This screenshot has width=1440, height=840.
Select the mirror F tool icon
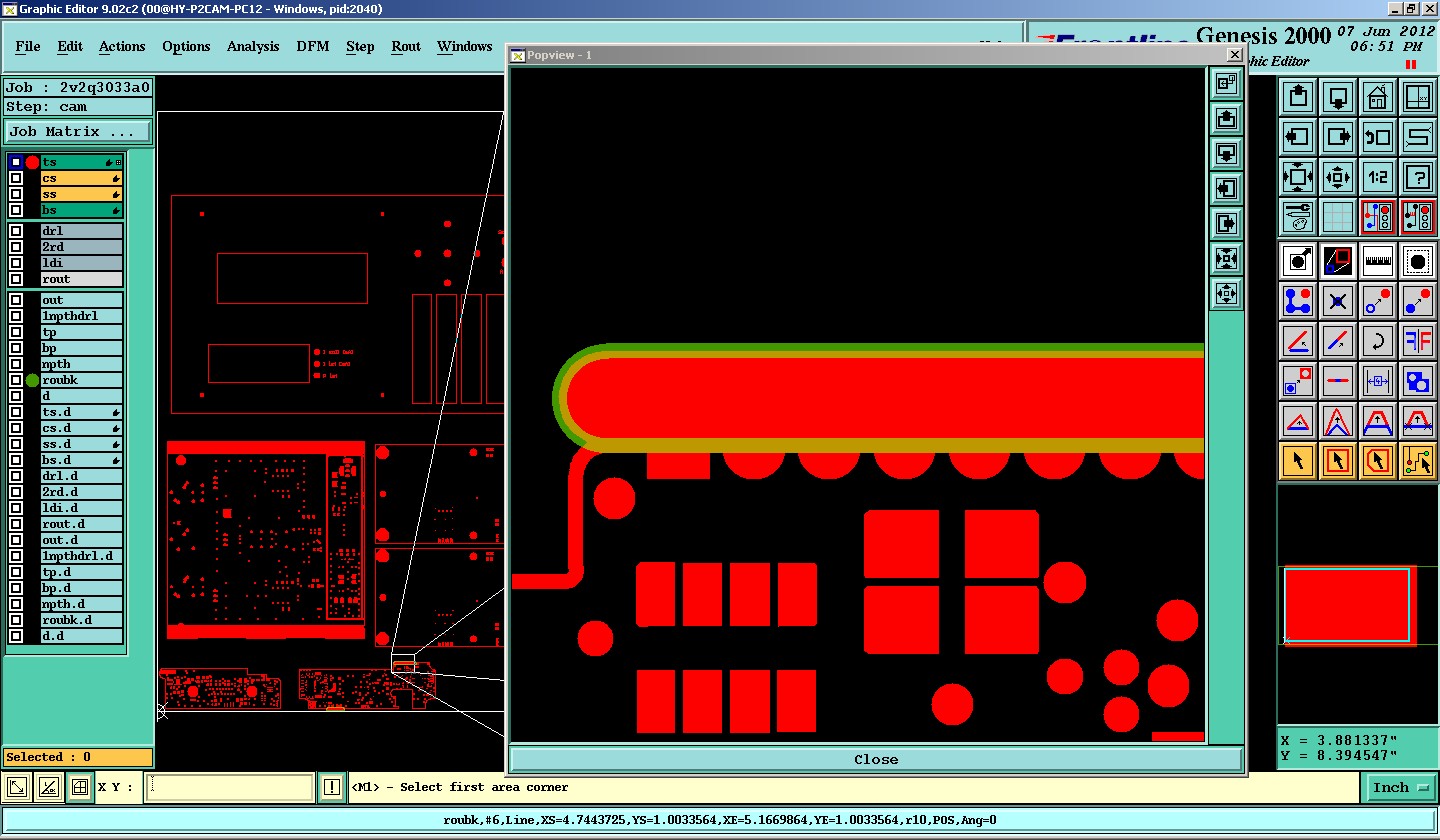(1418, 341)
